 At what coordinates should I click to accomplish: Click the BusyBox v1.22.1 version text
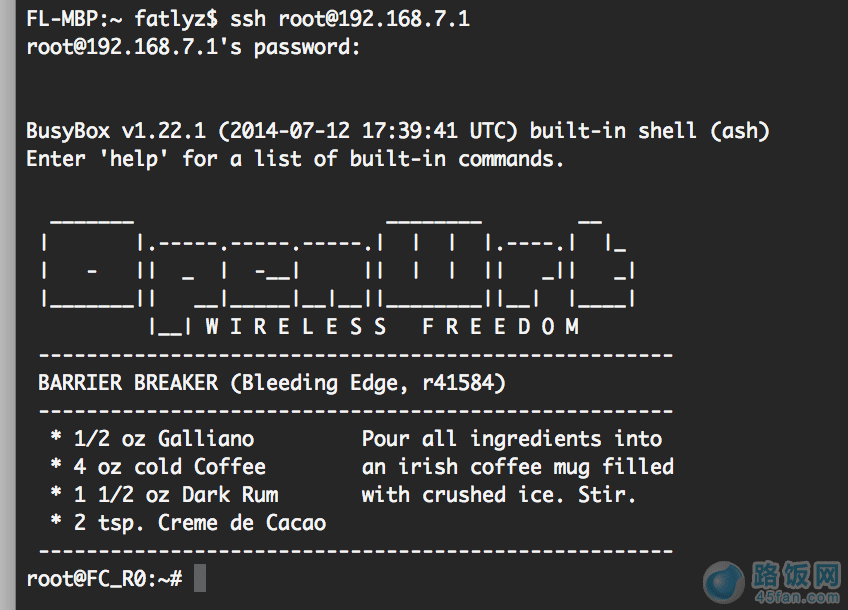pos(116,131)
